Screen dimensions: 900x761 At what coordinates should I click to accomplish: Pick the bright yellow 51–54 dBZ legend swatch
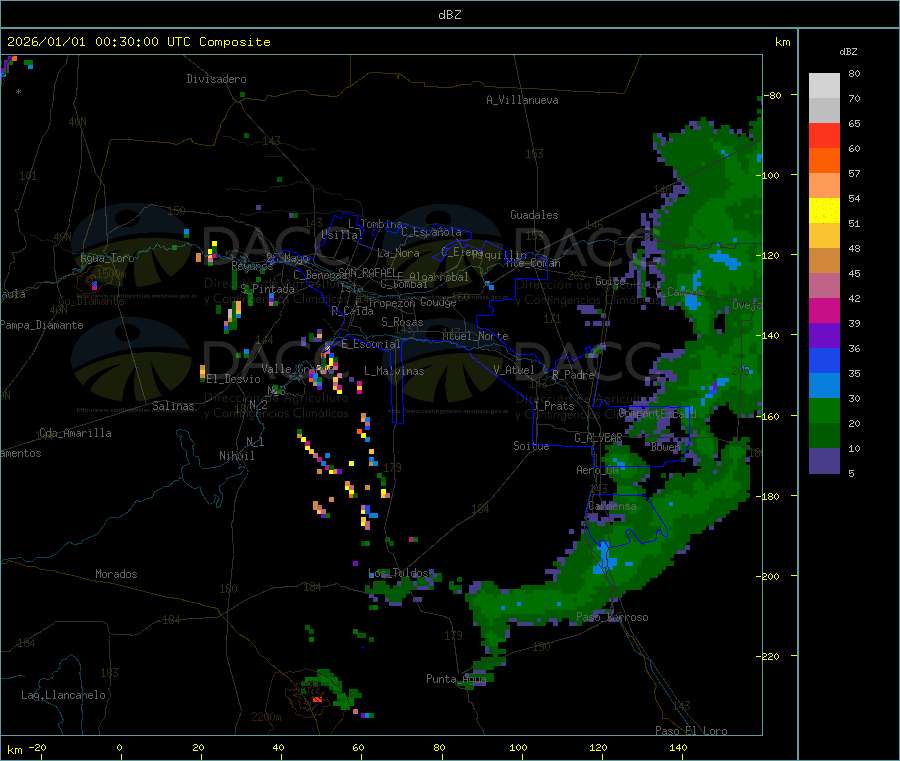coord(824,211)
